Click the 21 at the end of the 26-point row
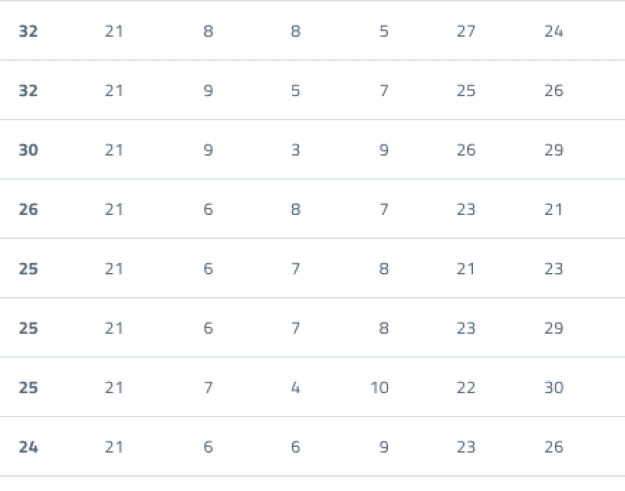 pyautogui.click(x=554, y=209)
